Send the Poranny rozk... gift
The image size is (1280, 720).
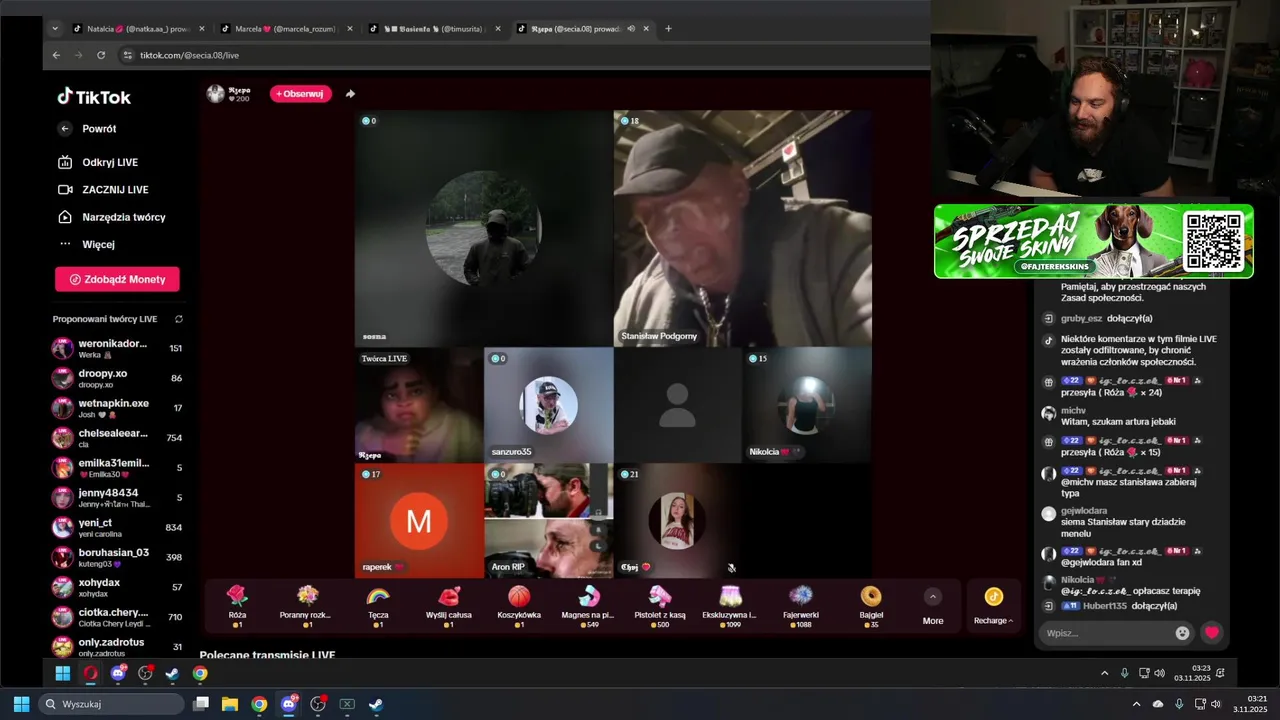[x=307, y=605]
